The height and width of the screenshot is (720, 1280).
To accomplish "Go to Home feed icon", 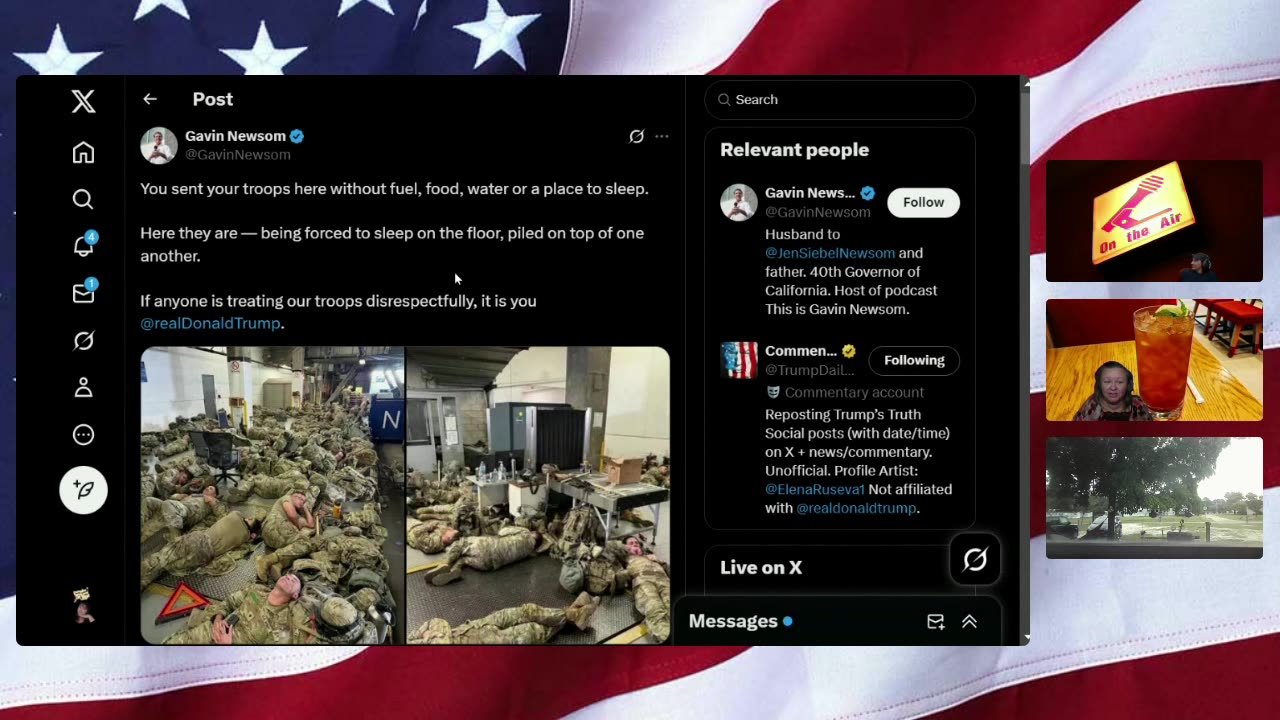I will [83, 152].
